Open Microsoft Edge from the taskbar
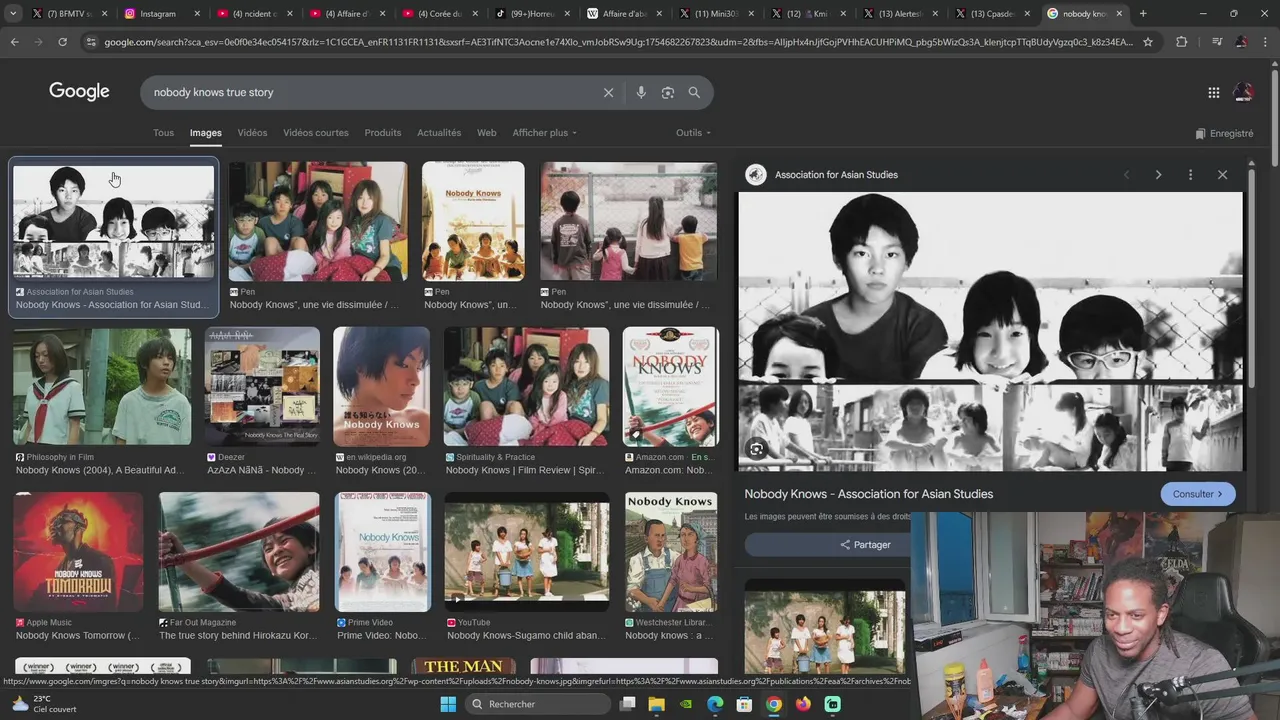 coord(715,704)
